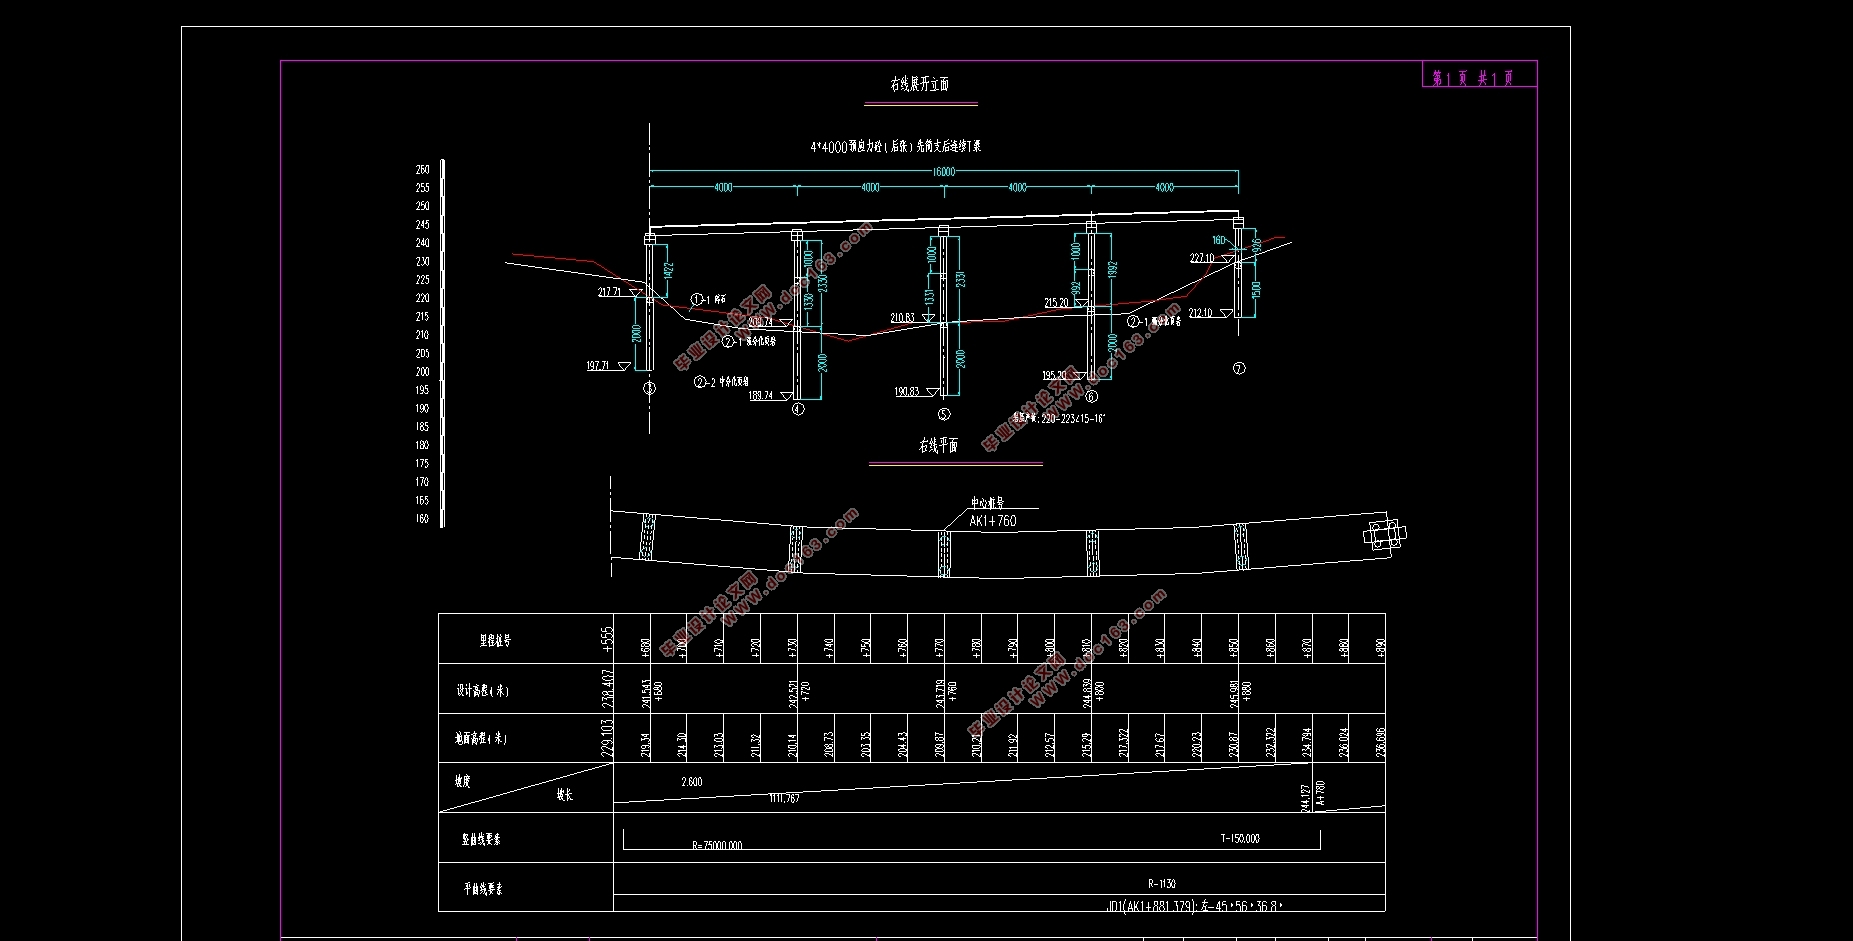Select scale value '245' on elevation ruler

422,225
